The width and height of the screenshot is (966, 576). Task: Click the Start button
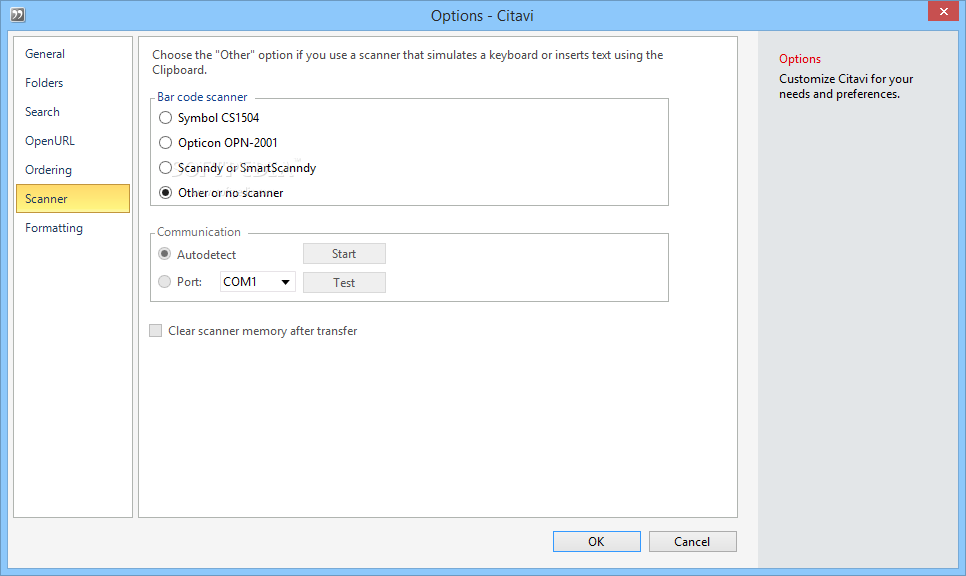click(x=344, y=254)
